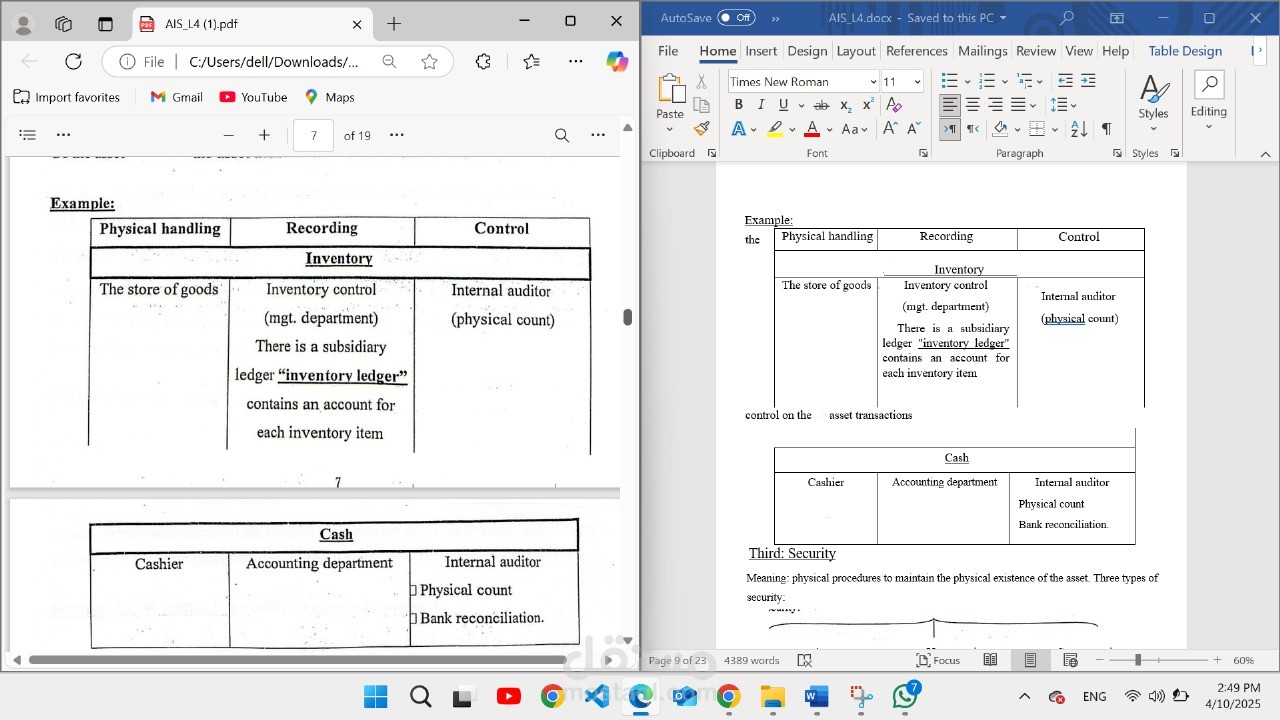Image resolution: width=1280 pixels, height=720 pixels.
Task: Switch to Read Mode view in Word
Action: pyautogui.click(x=990, y=660)
